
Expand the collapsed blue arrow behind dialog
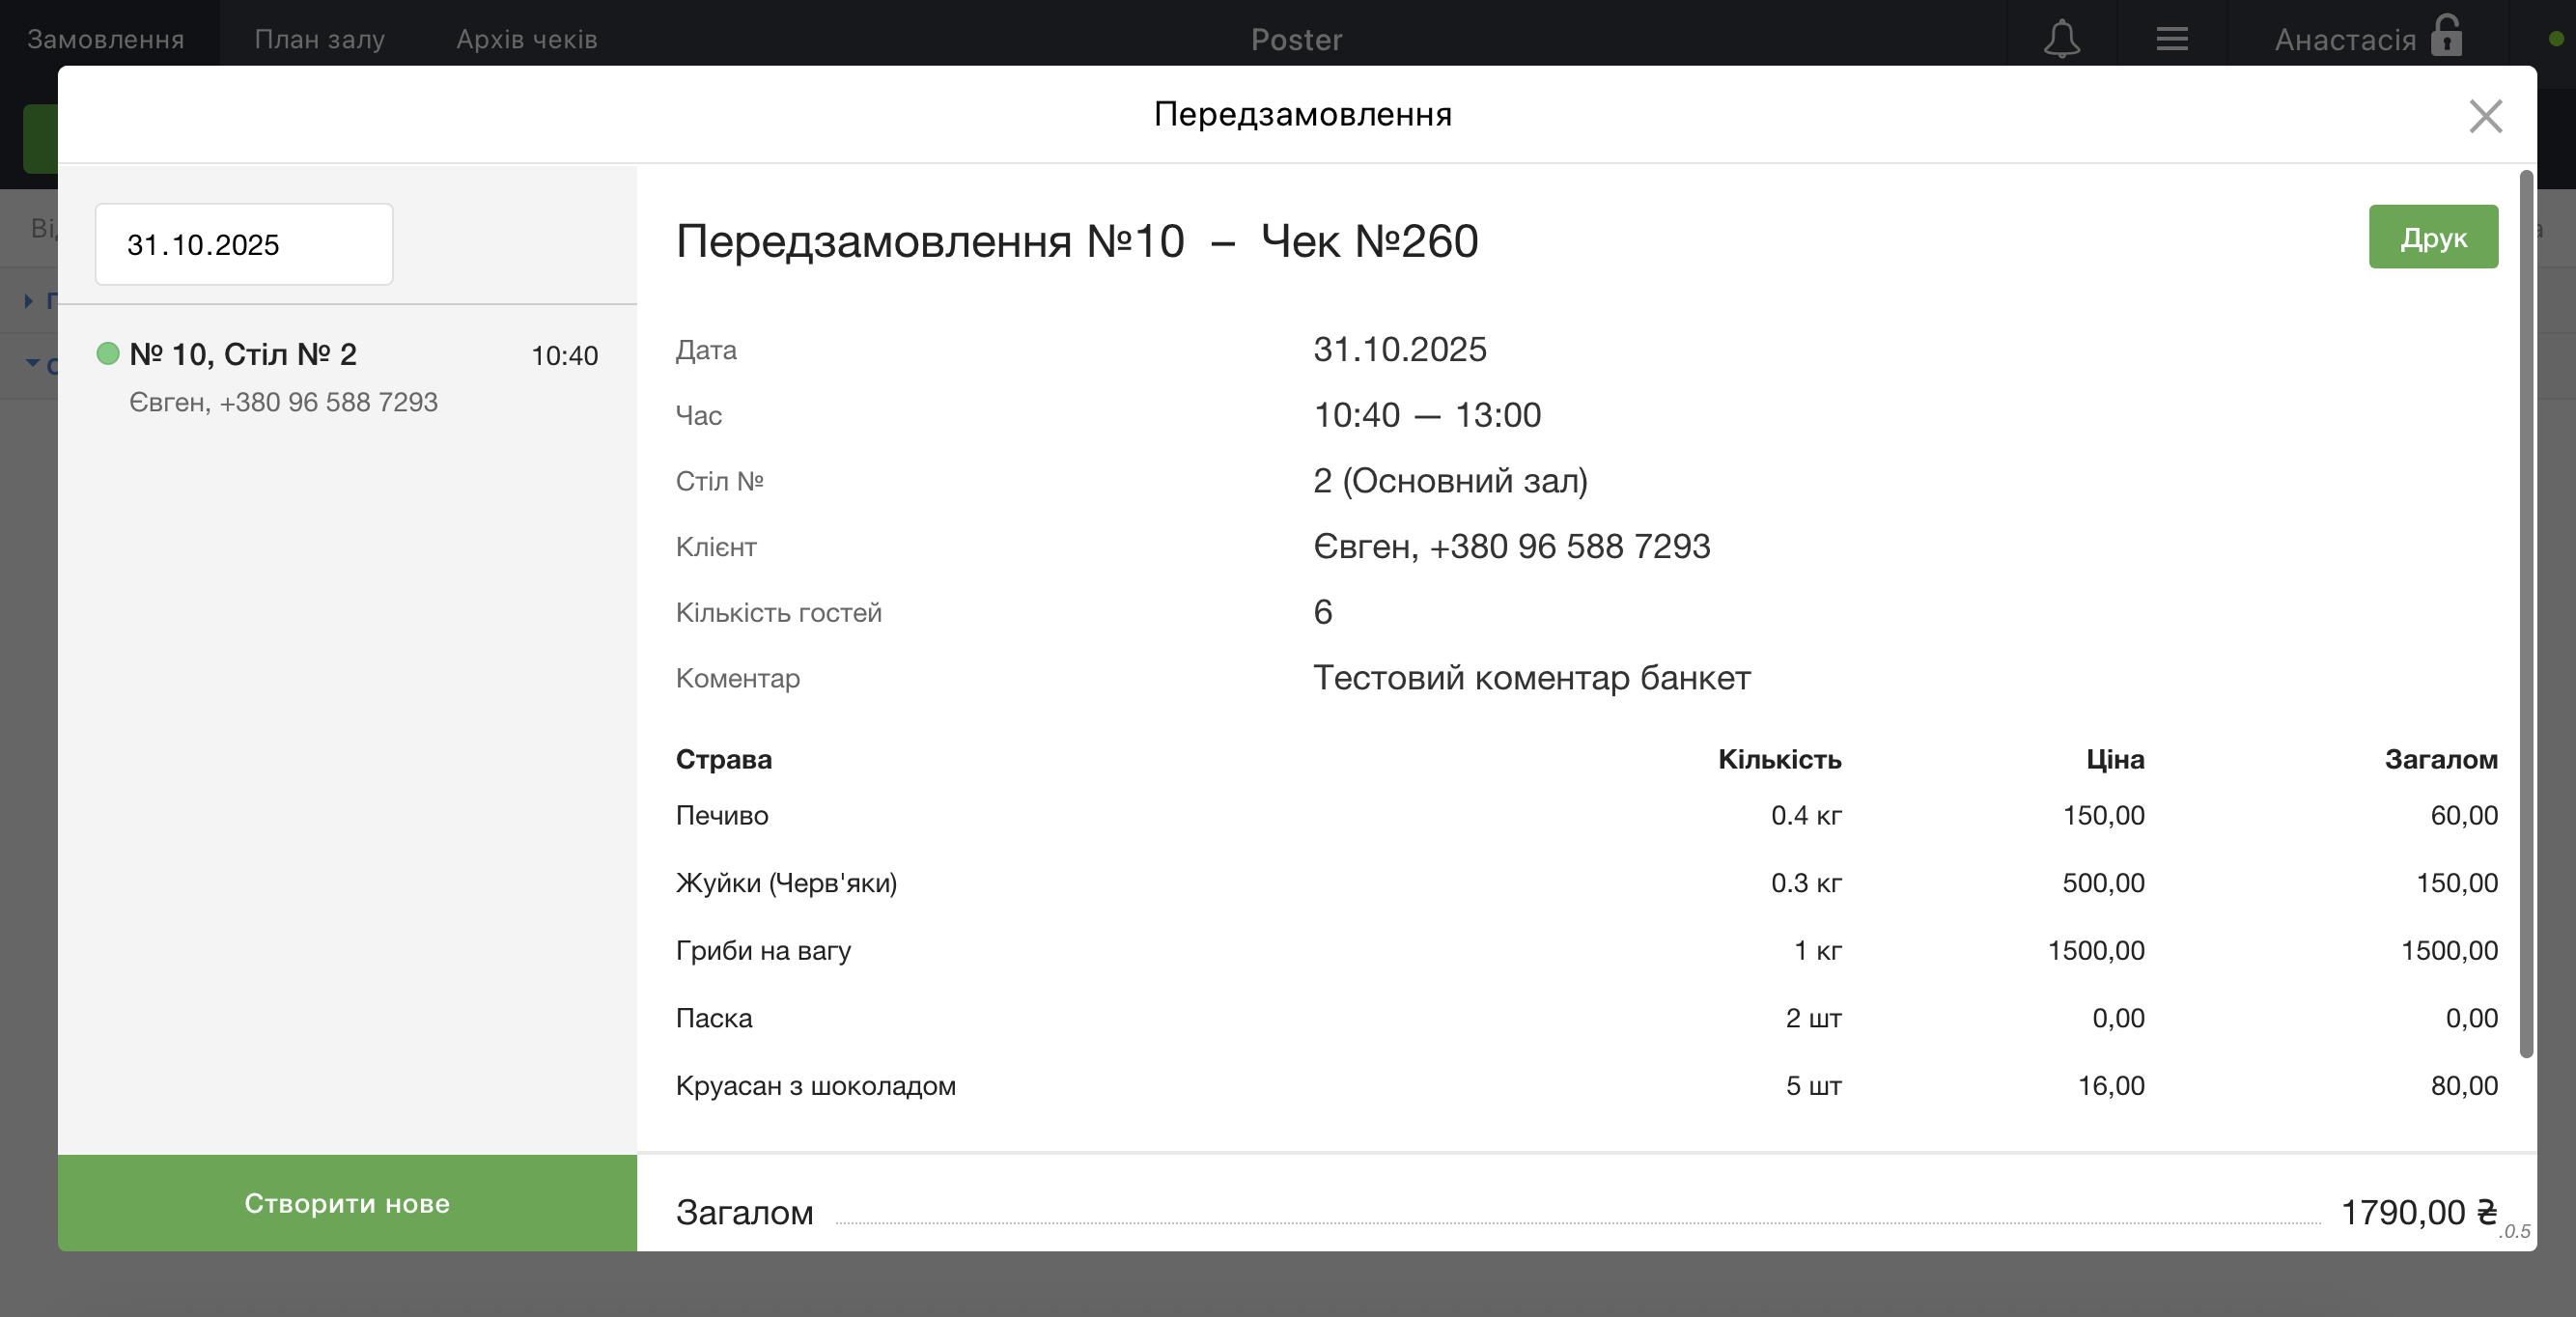[x=29, y=300]
